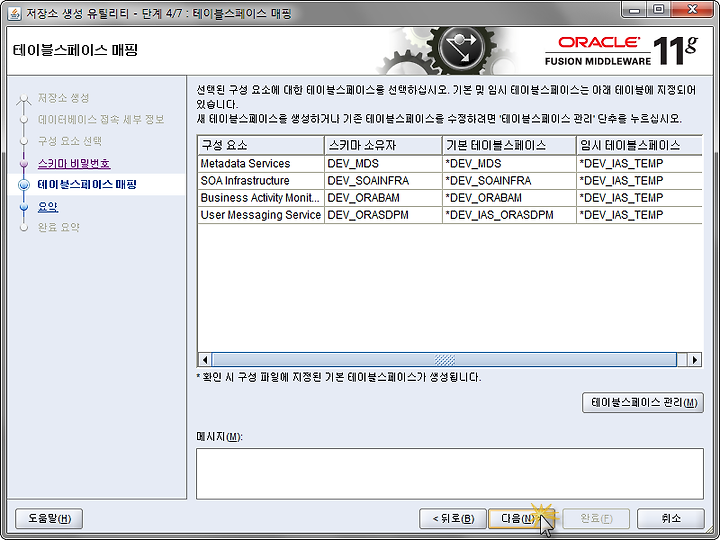
Task: Click the 메시지 text area
Action: [x=450, y=474]
